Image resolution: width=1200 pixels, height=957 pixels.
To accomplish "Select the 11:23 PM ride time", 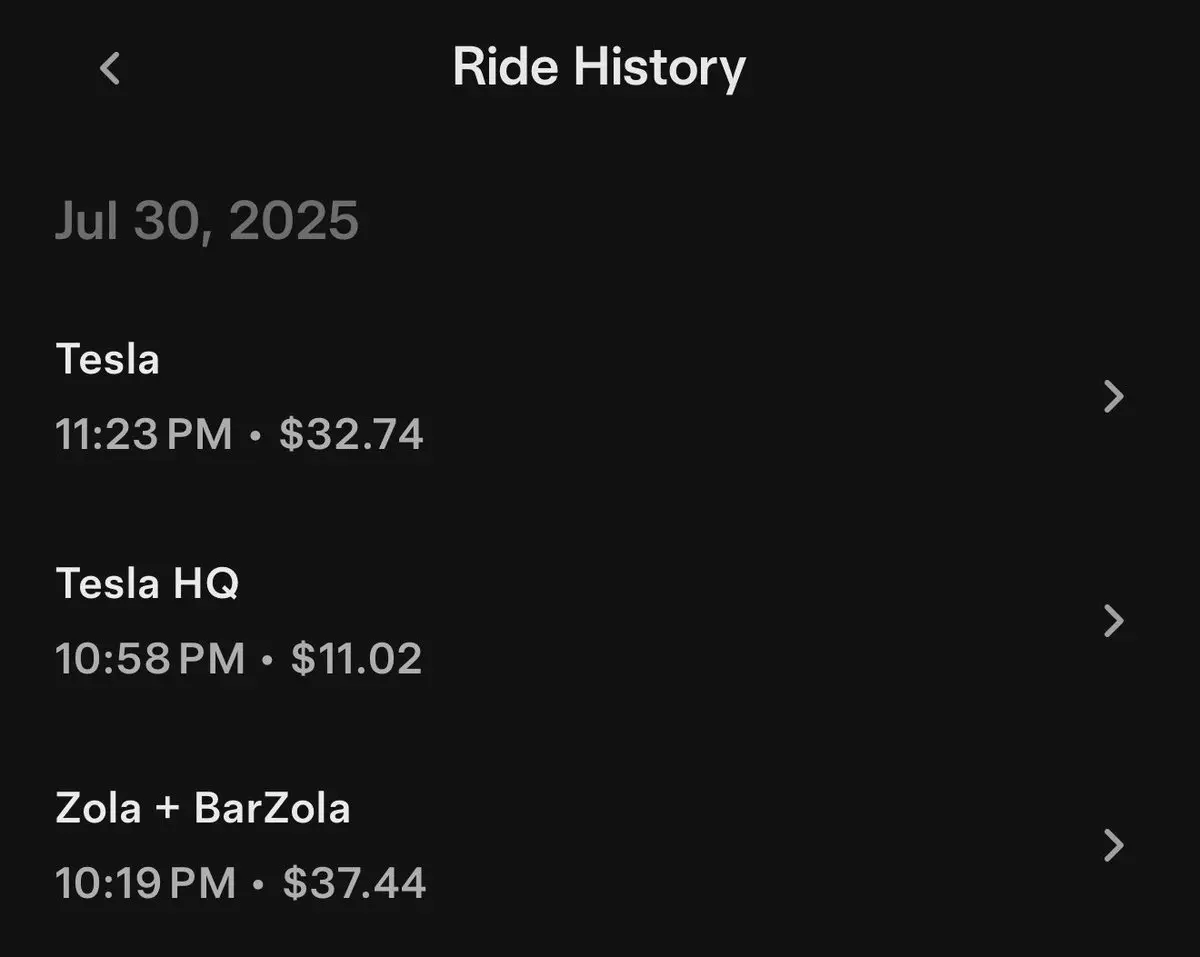I will [144, 435].
